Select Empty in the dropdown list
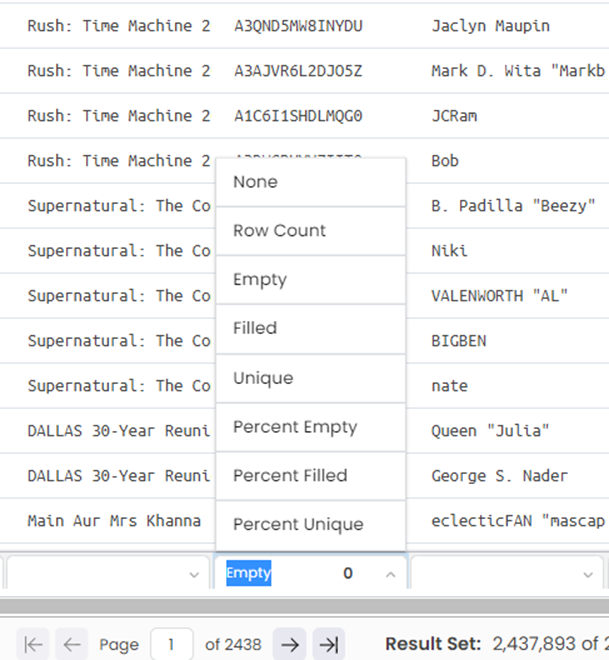Viewport: 609px width, 660px height. tap(311, 279)
